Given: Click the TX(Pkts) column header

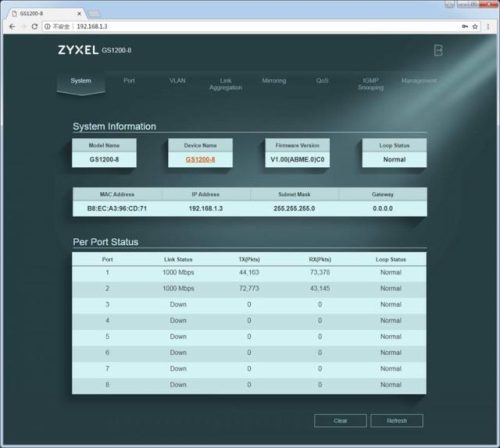Looking at the screenshot, I should (x=249, y=259).
